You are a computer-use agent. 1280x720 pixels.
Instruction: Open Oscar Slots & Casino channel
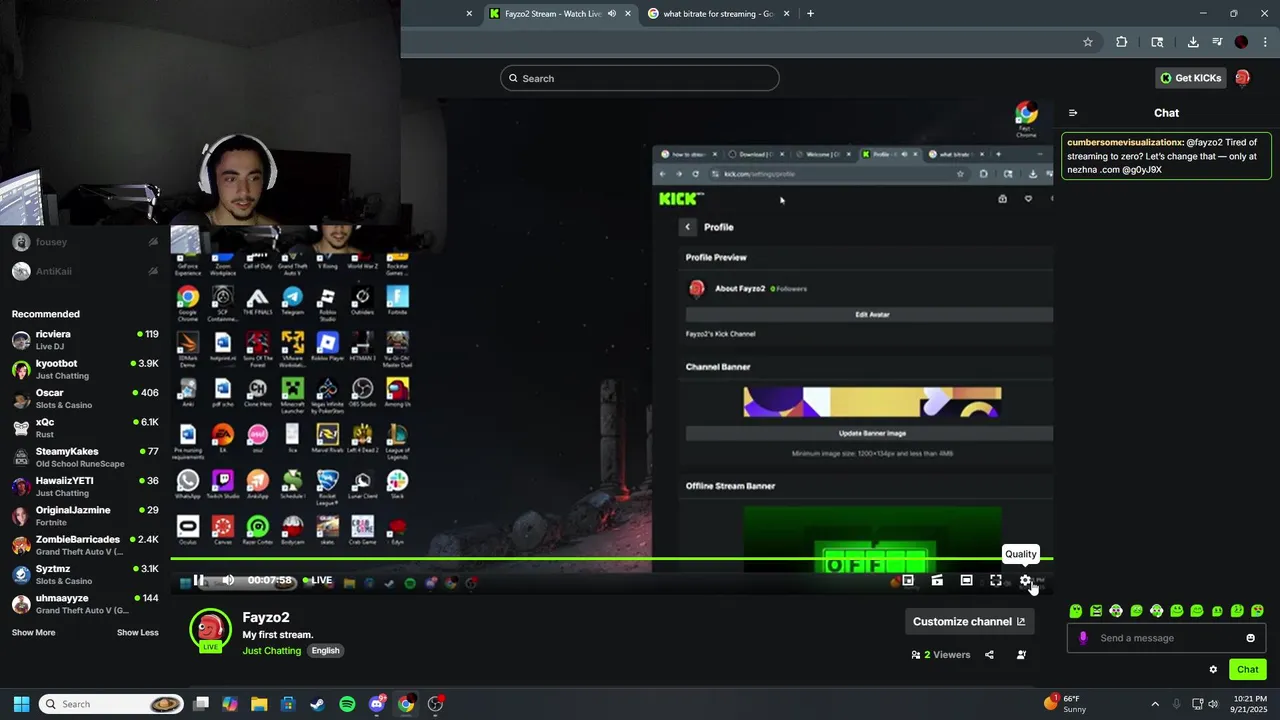[85, 398]
